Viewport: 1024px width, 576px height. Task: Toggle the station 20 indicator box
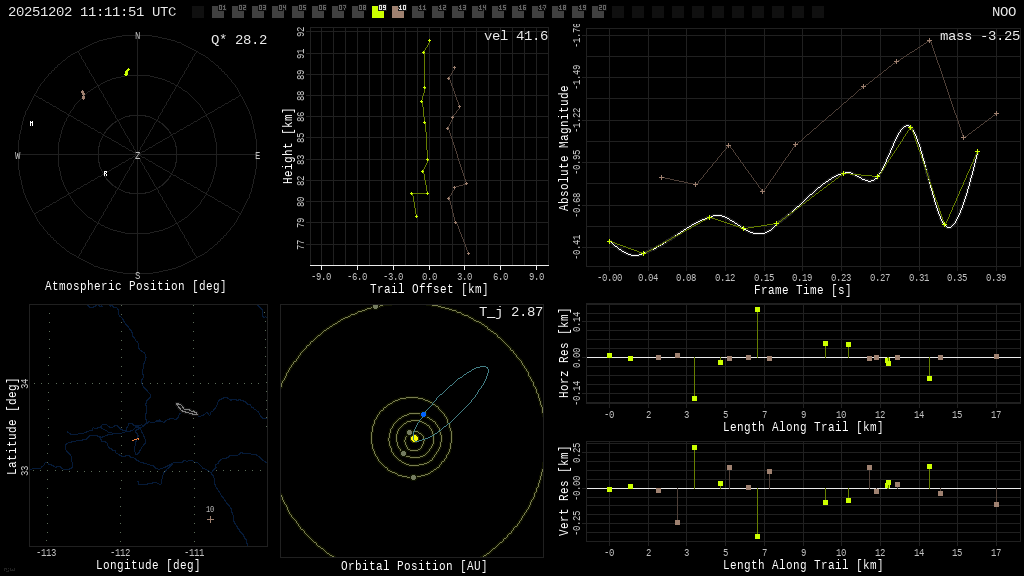pyautogui.click(x=598, y=12)
